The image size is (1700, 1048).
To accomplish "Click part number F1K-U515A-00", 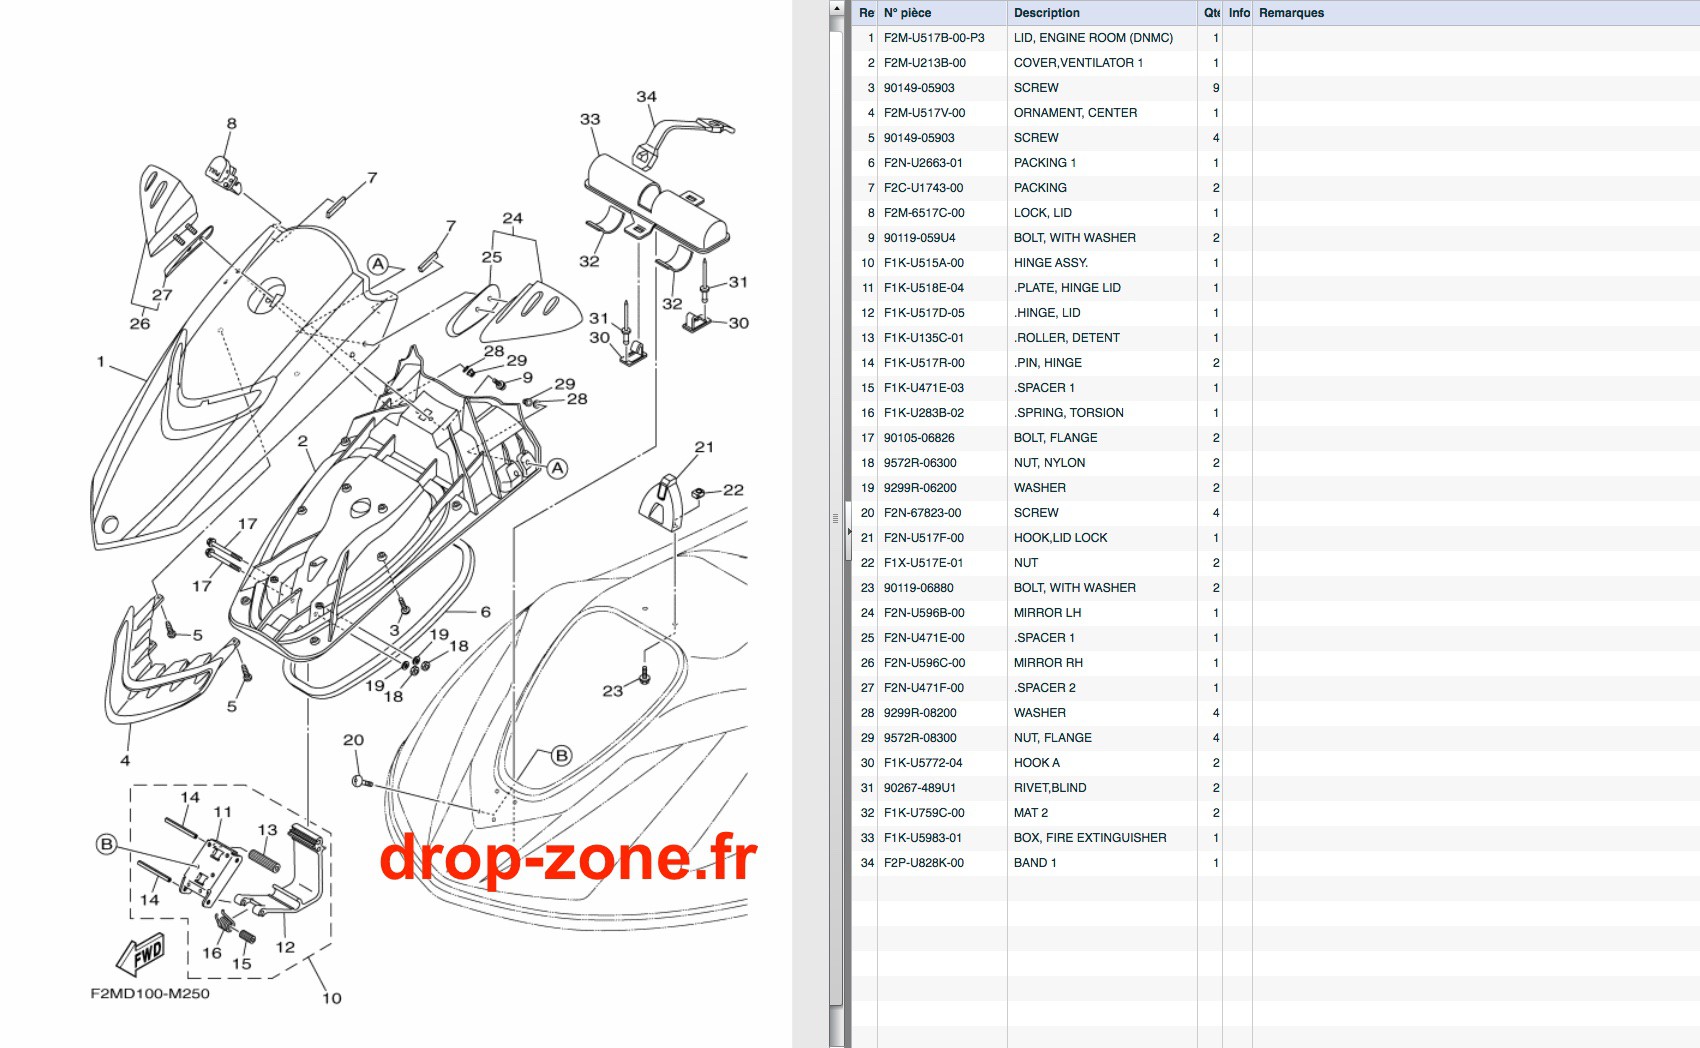I will [x=923, y=263].
